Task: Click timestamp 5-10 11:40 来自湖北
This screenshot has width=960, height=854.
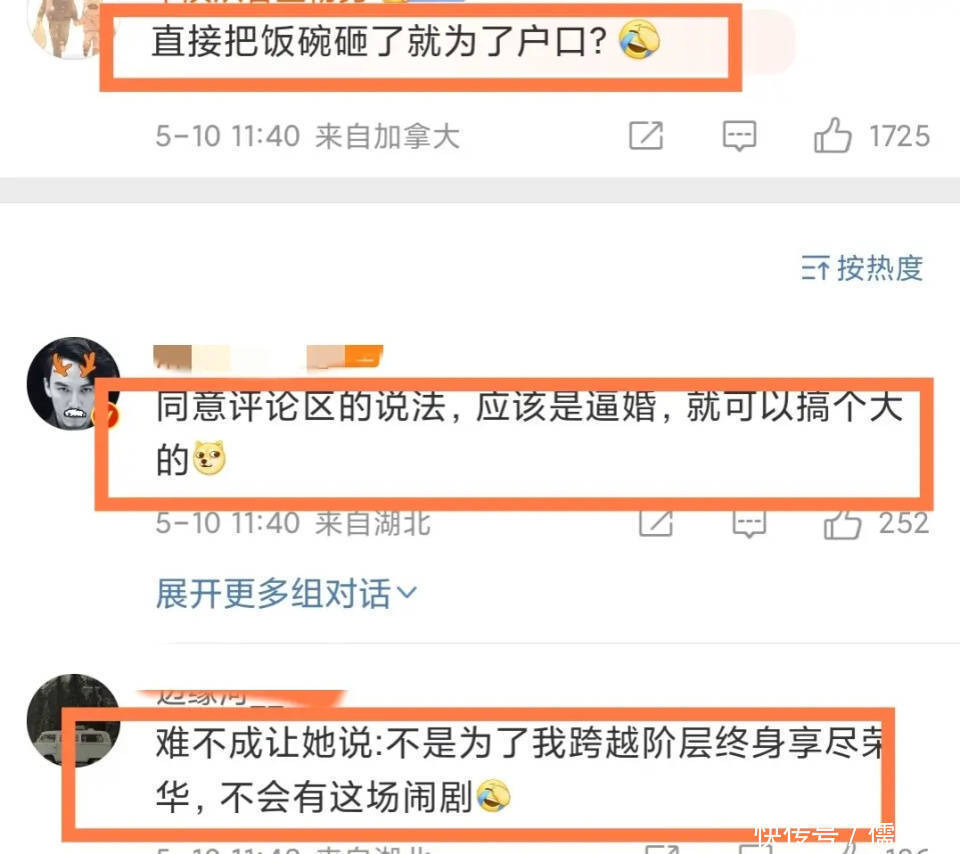Action: click(293, 524)
